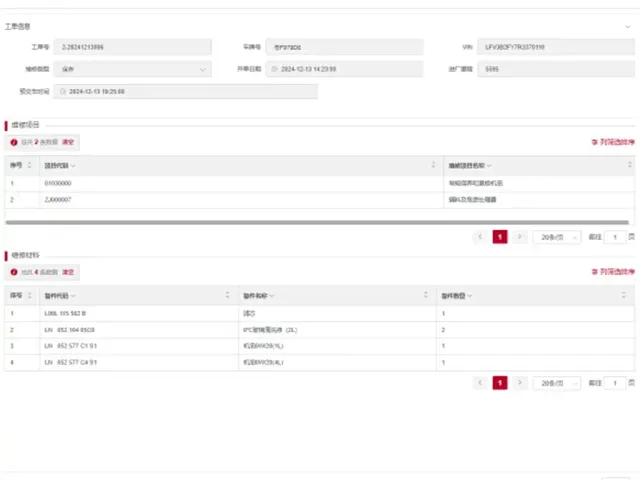Open 列筛选排序 for repair items table
Image resolution: width=640 pixels, height=480 pixels.
(613, 142)
